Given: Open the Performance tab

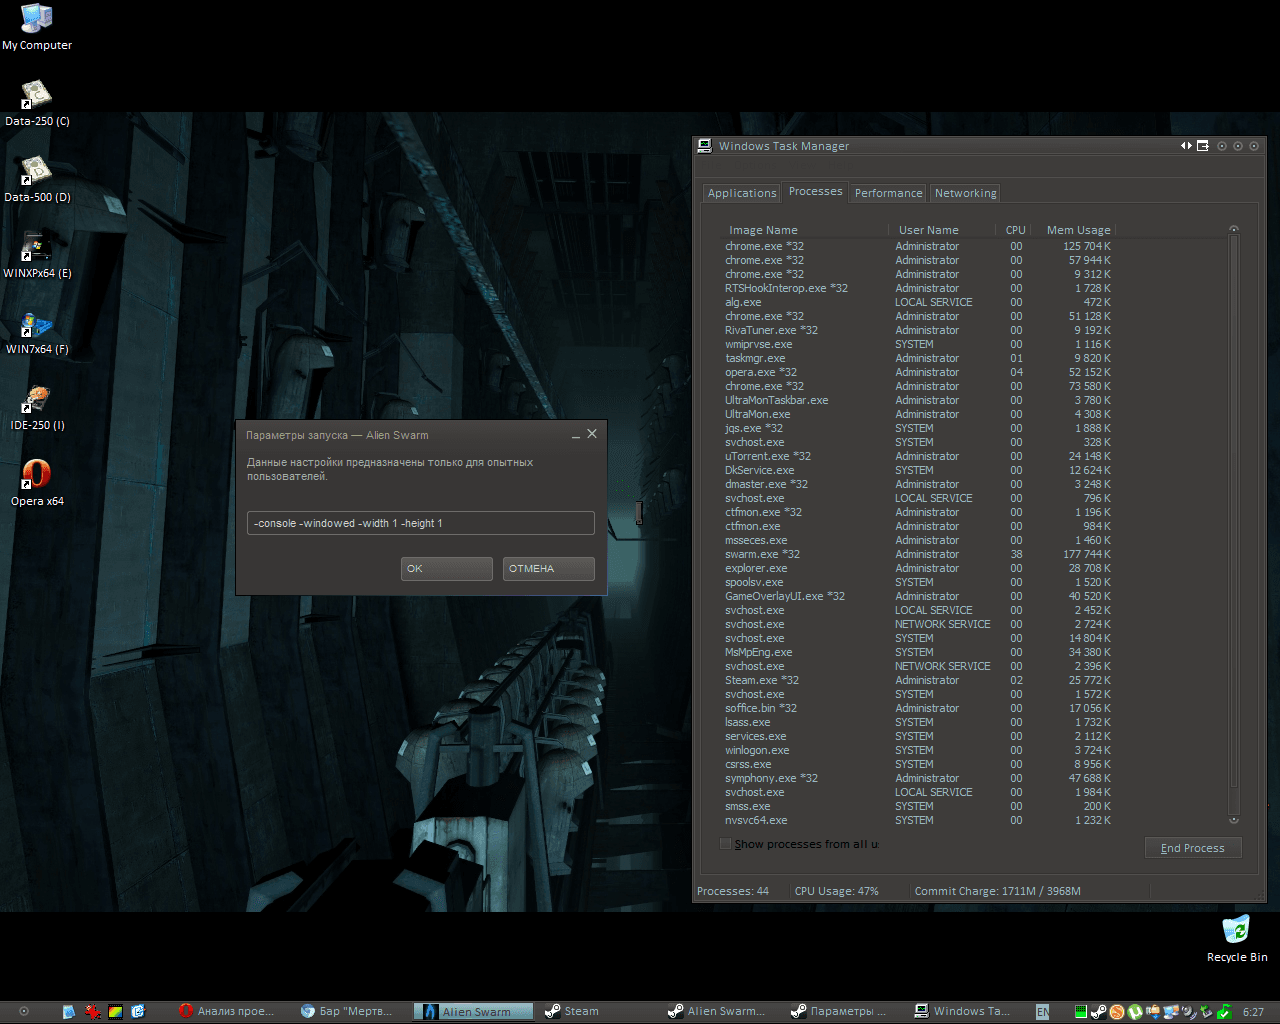Looking at the screenshot, I should point(888,193).
